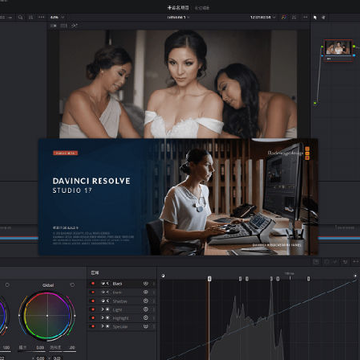Image resolution: width=360 pixels, height=360 pixels.
Task: Click the circular icon at right of Specular row
Action: [x=146, y=327]
